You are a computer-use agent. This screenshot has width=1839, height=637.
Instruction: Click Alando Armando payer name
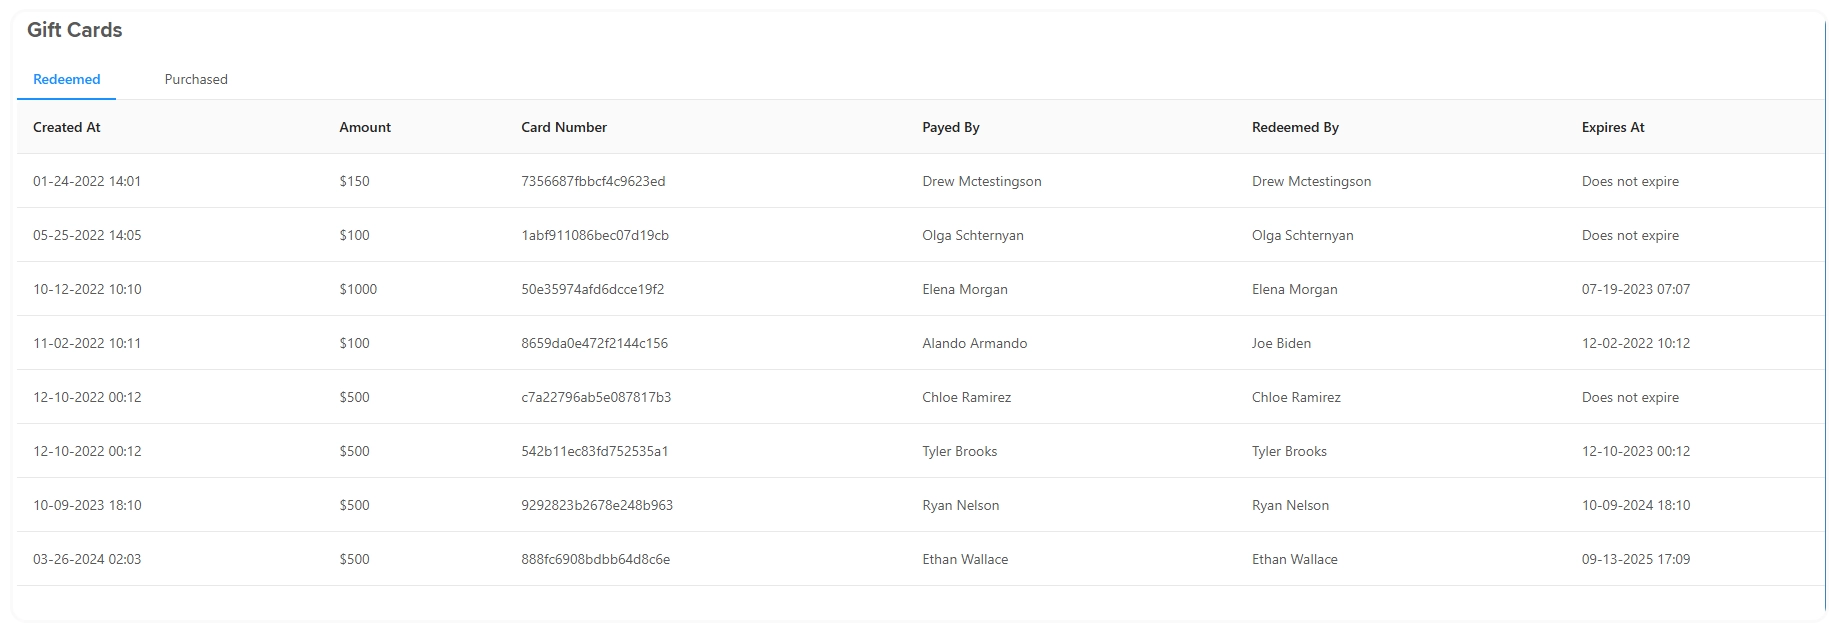tap(975, 343)
